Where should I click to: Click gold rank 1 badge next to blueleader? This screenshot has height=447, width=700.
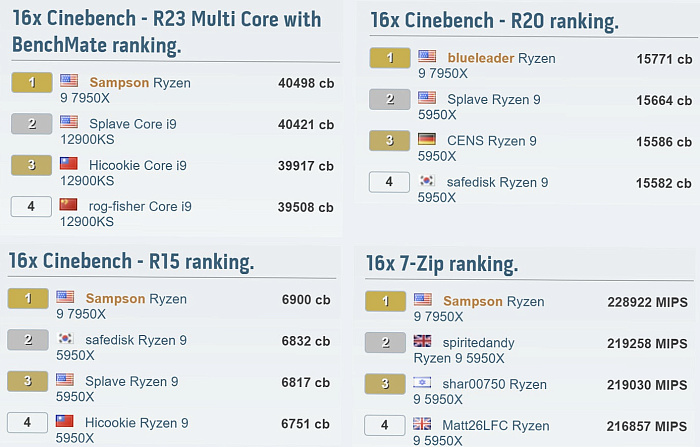[390, 58]
